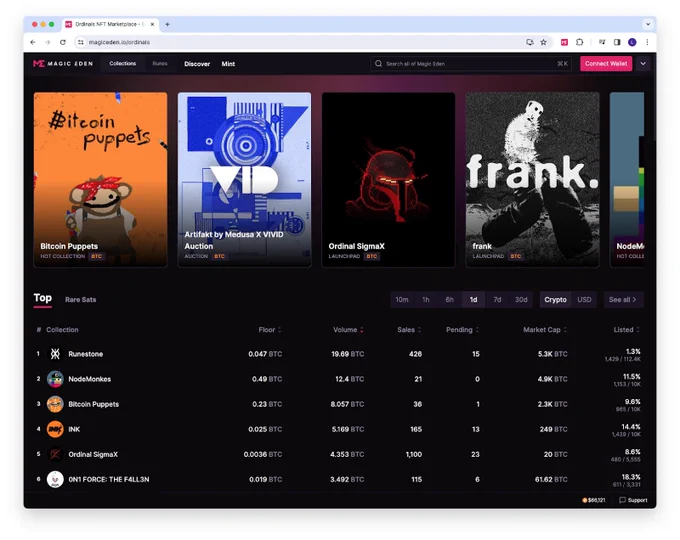View site information icon in address bar
The image size is (680, 540).
(81, 42)
